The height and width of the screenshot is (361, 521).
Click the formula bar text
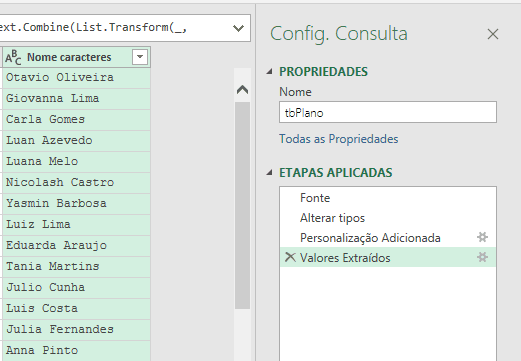[x=93, y=27]
